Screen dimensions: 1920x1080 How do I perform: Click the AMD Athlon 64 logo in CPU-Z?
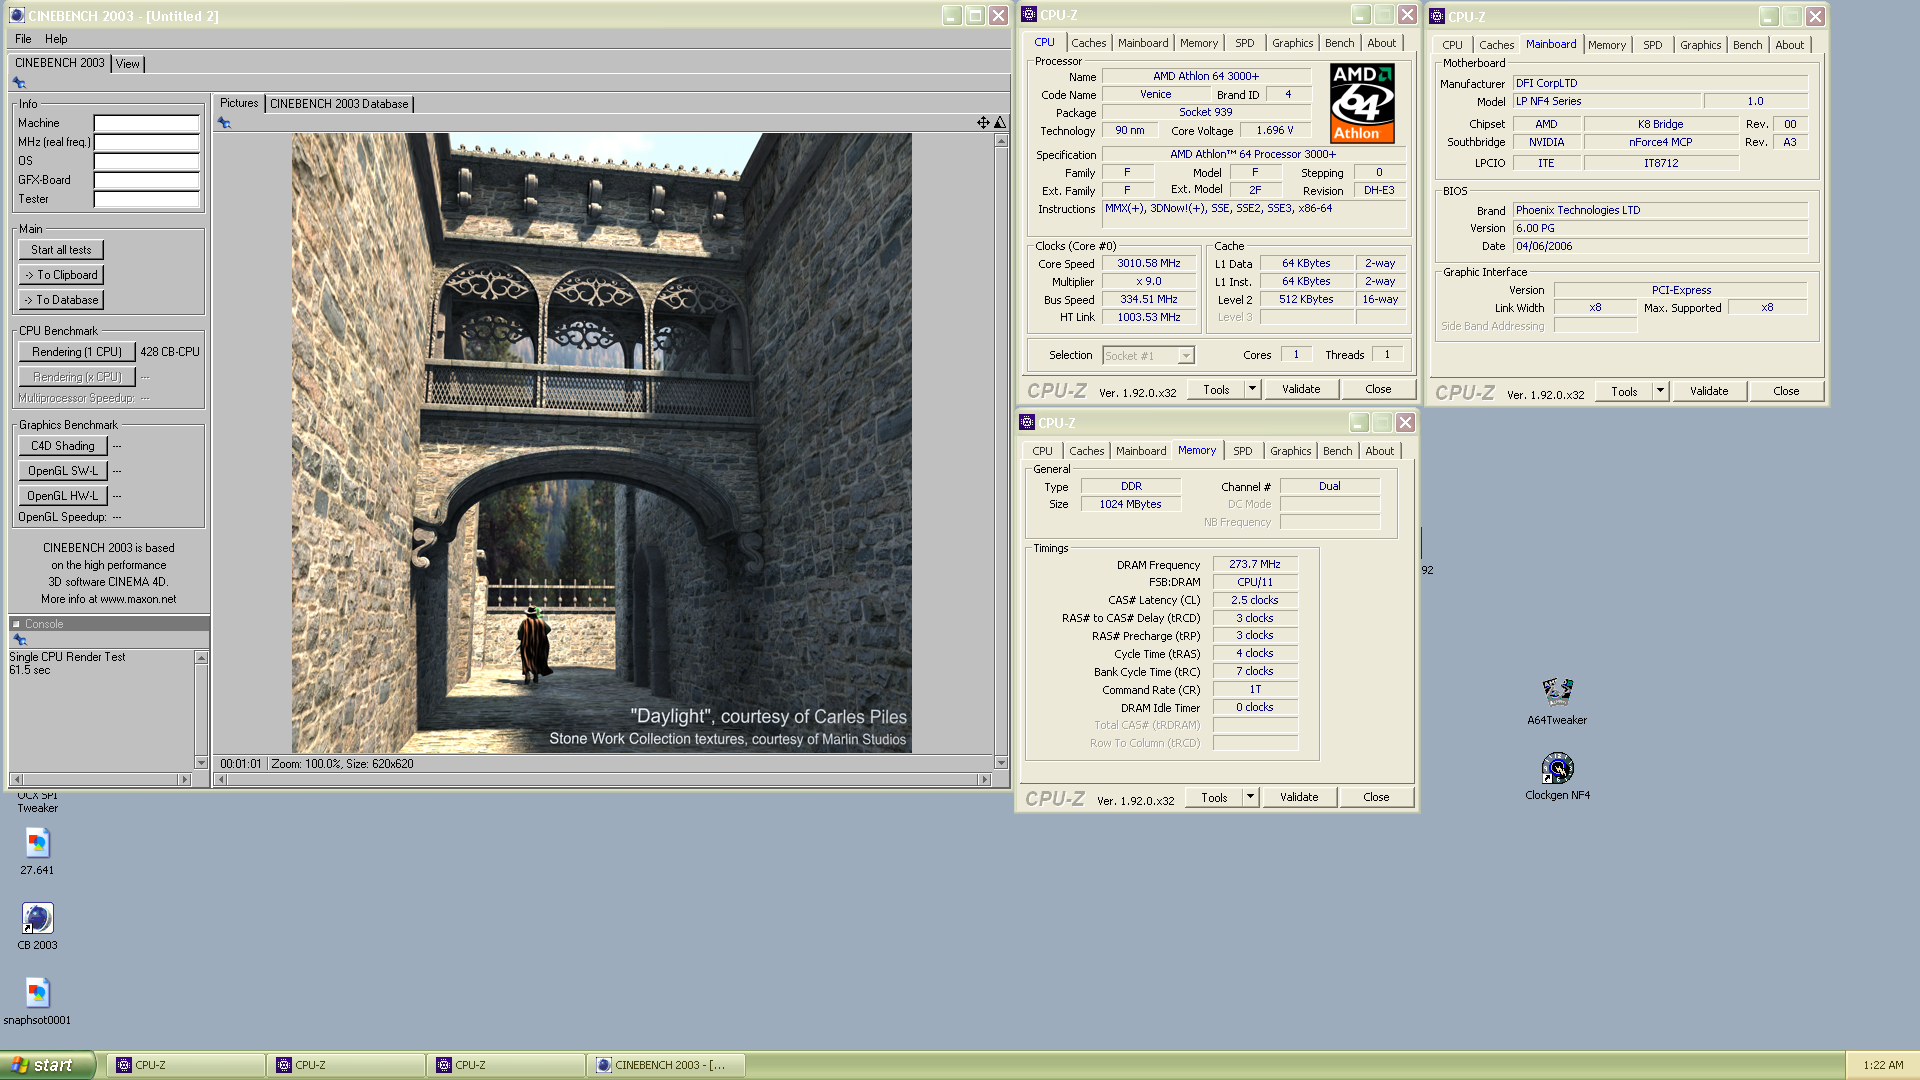[x=1362, y=103]
